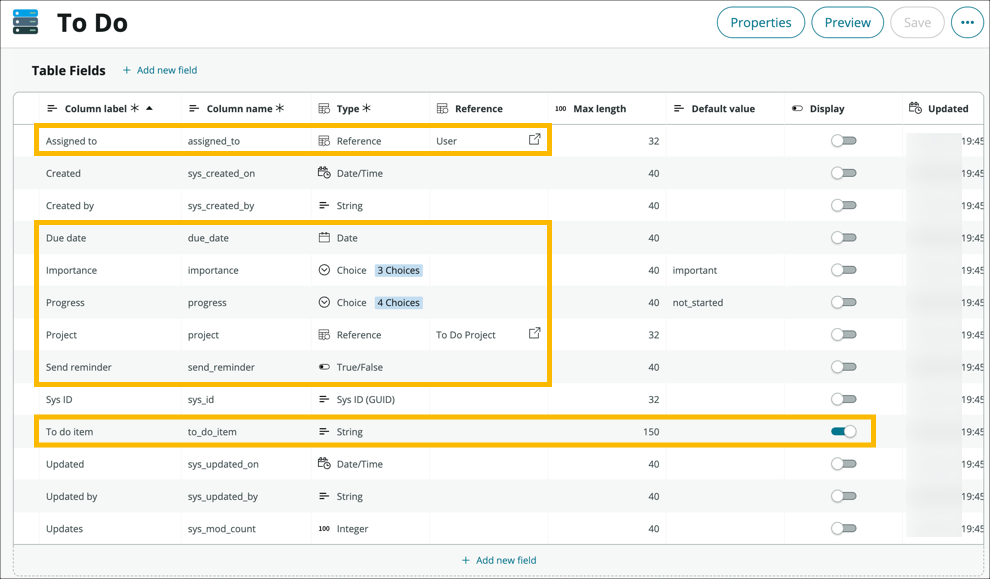The height and width of the screenshot is (579, 990).
Task: Open the 3 Choices list for Importance
Action: 398,270
